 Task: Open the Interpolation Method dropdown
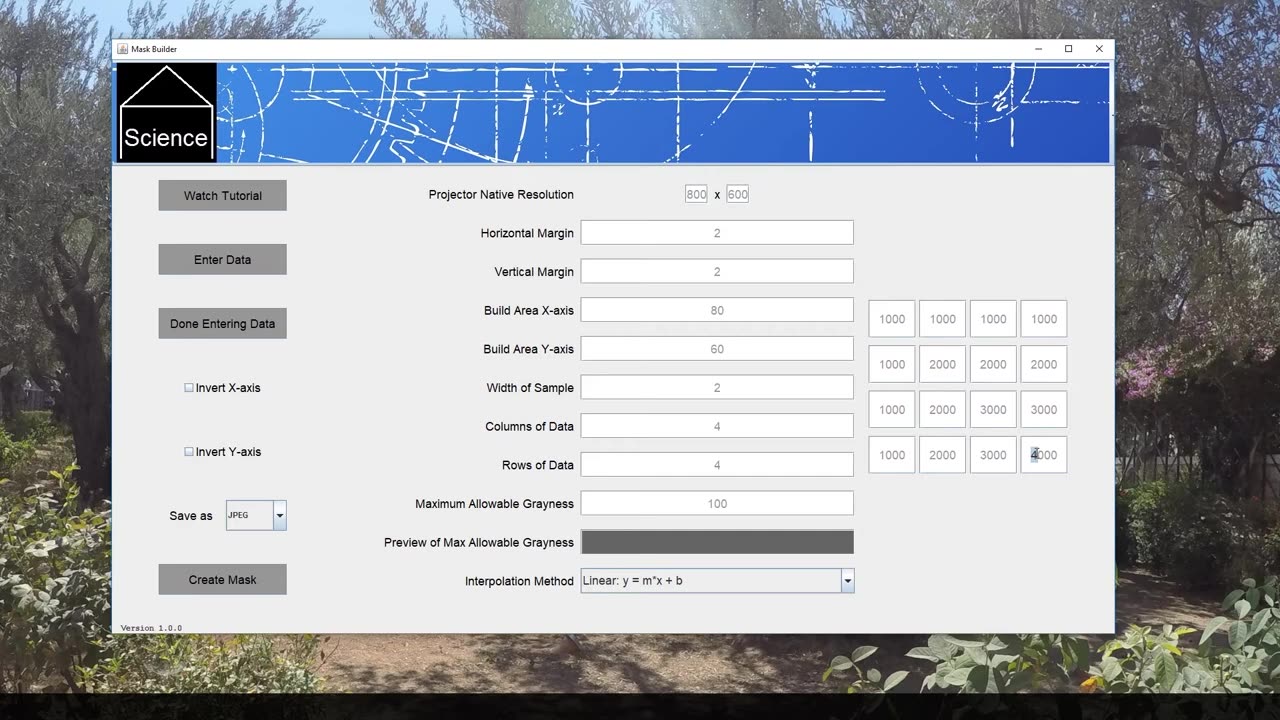(x=847, y=580)
